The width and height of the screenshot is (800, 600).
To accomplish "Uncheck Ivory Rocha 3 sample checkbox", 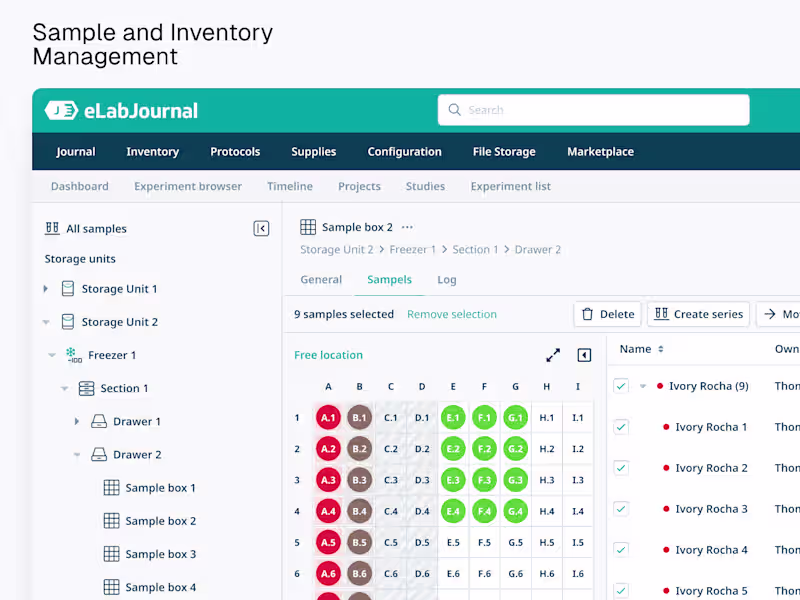I will [621, 509].
